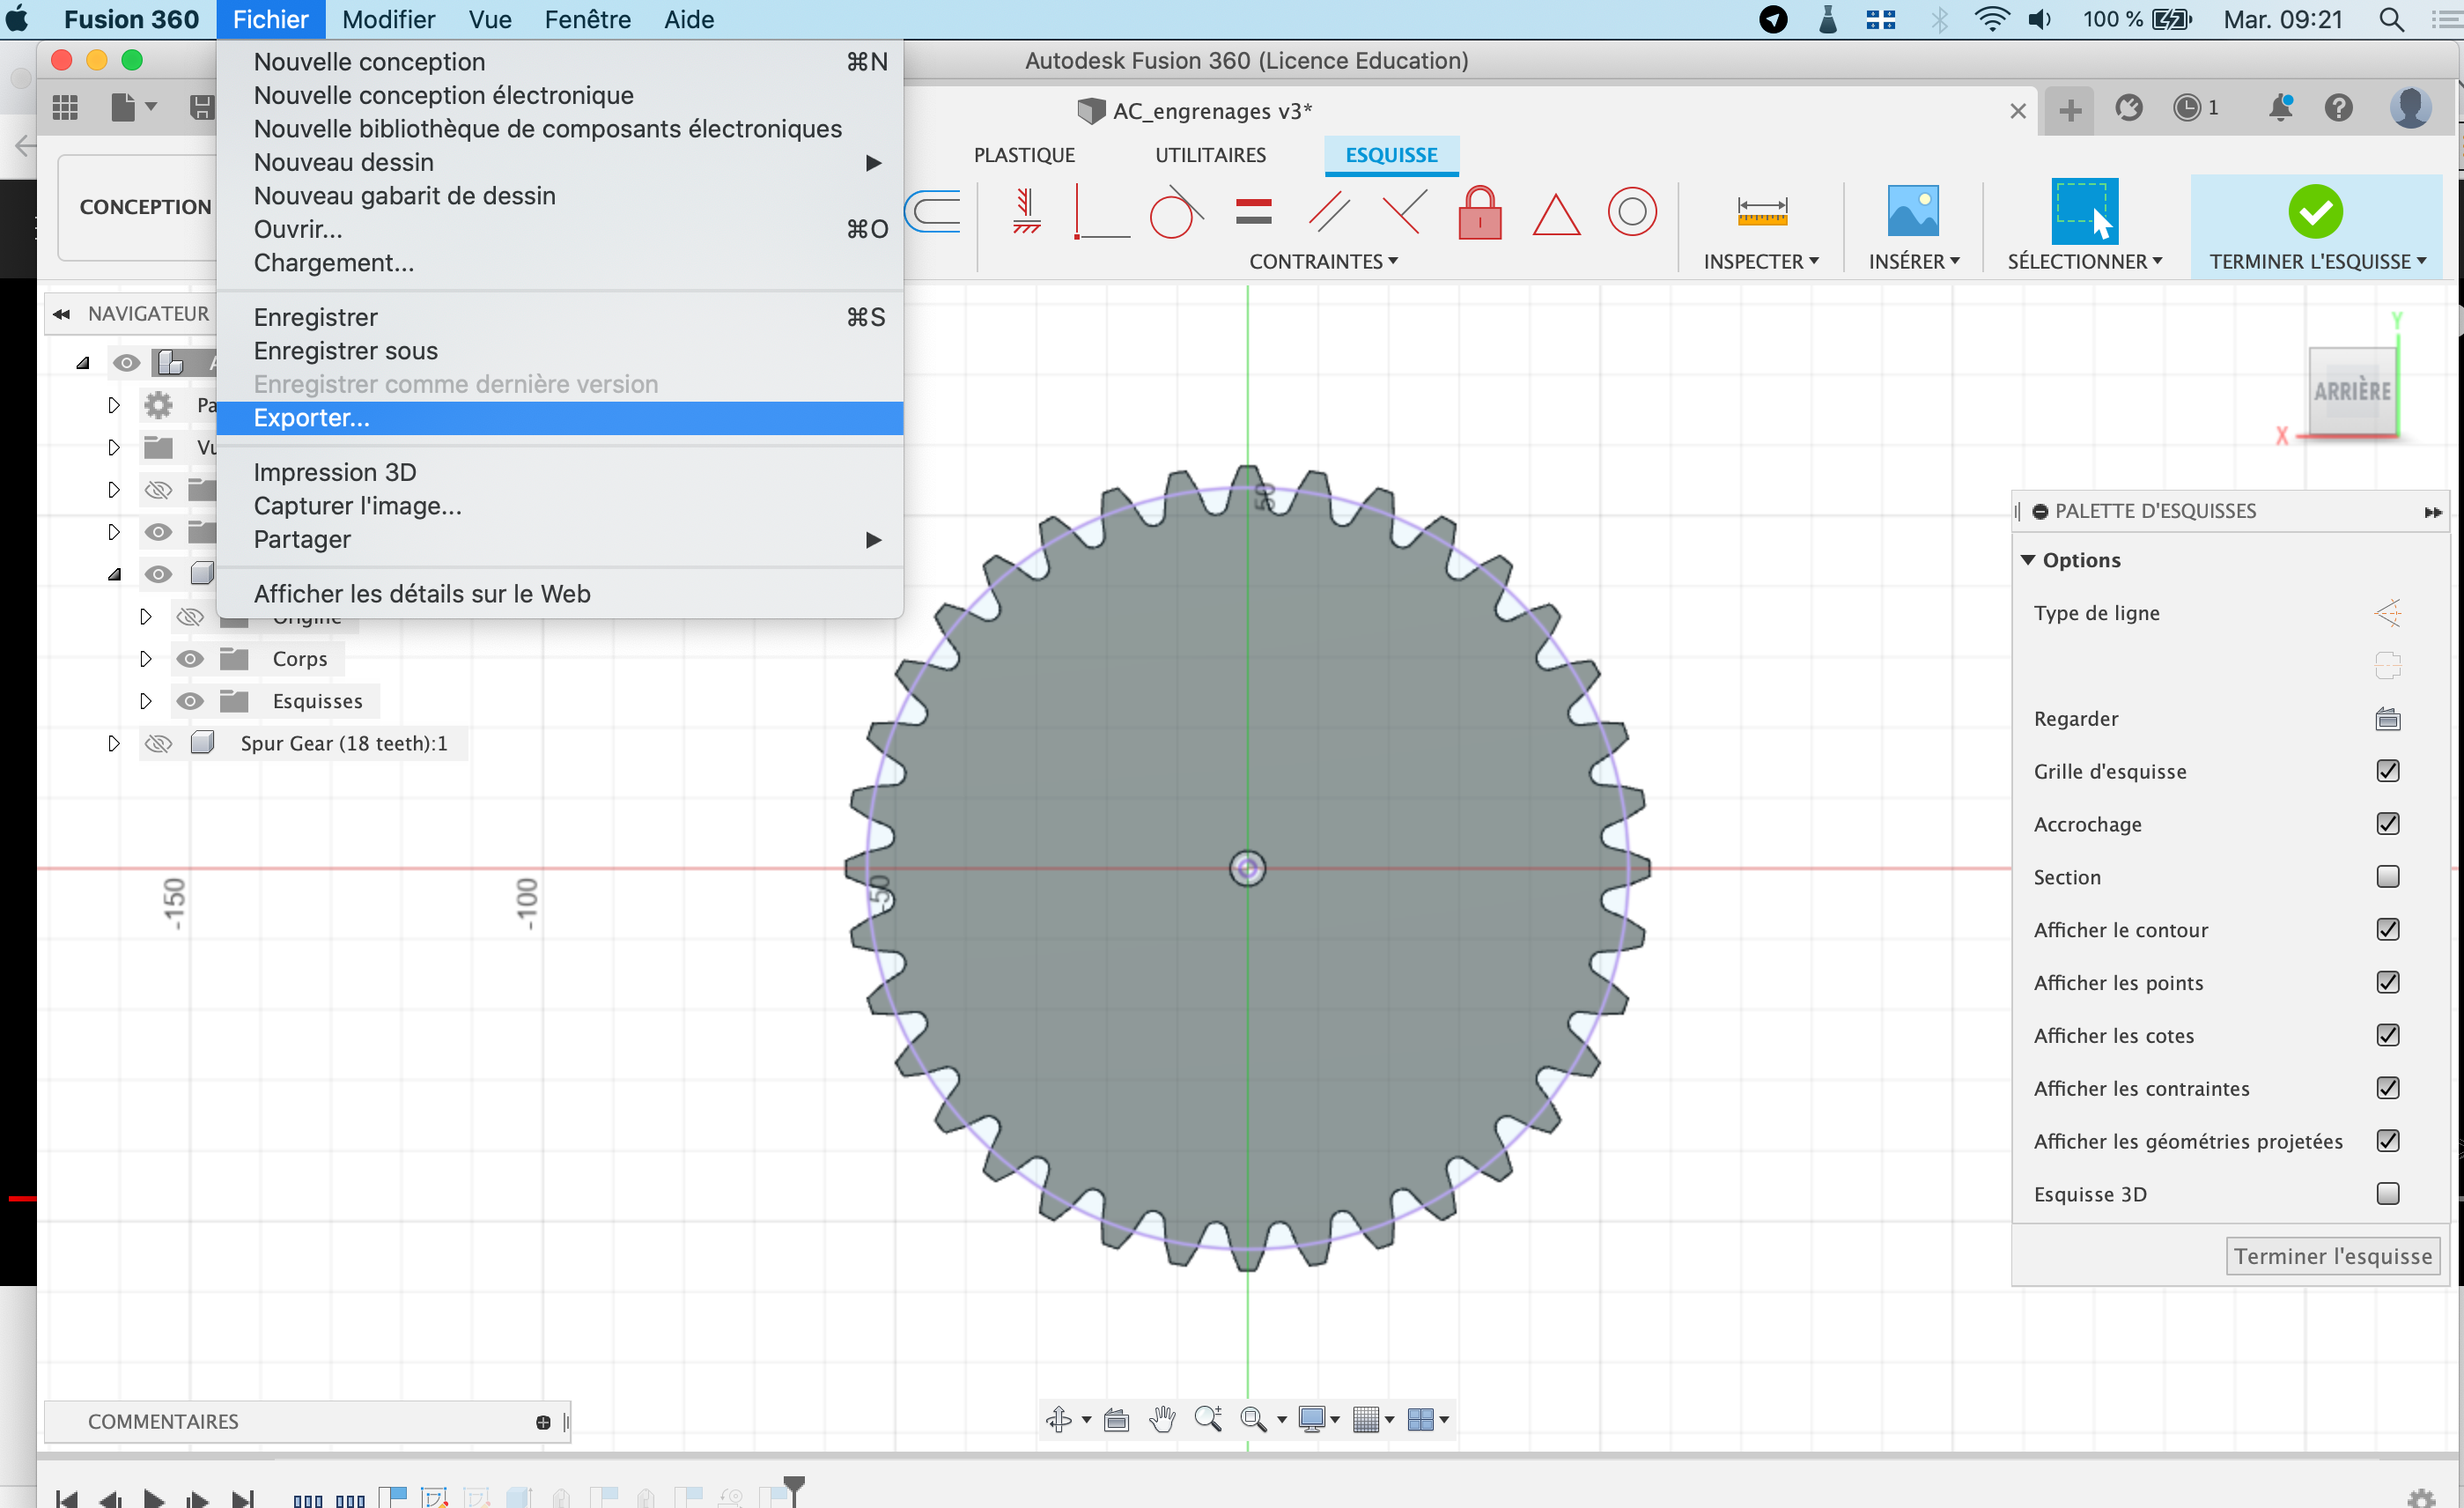Toggle visibility of the Corps folder
2464x1508 pixels.
point(189,659)
